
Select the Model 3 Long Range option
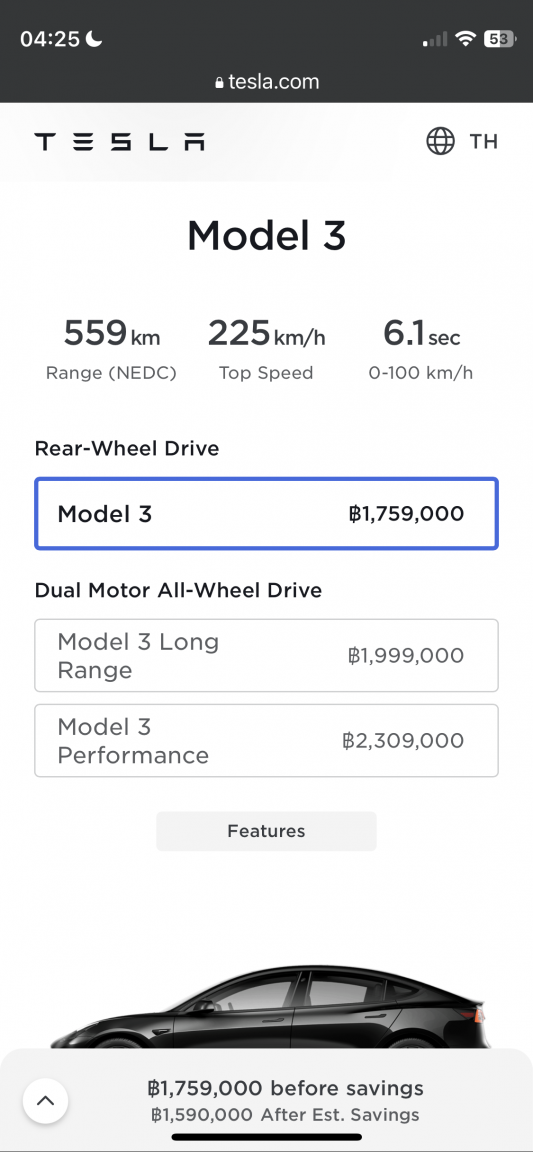pyautogui.click(x=266, y=655)
